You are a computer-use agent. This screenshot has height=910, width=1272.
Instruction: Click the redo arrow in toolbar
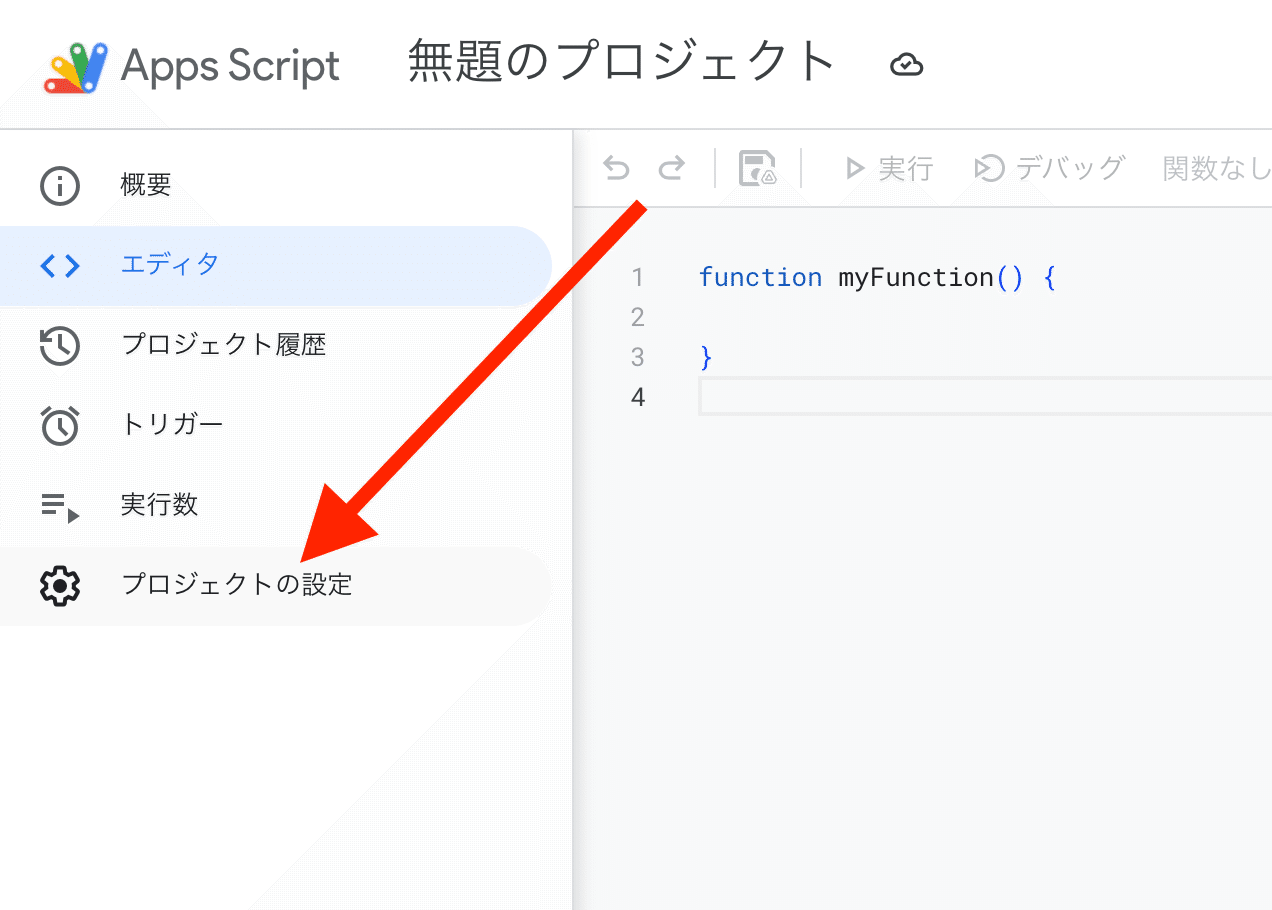(672, 168)
